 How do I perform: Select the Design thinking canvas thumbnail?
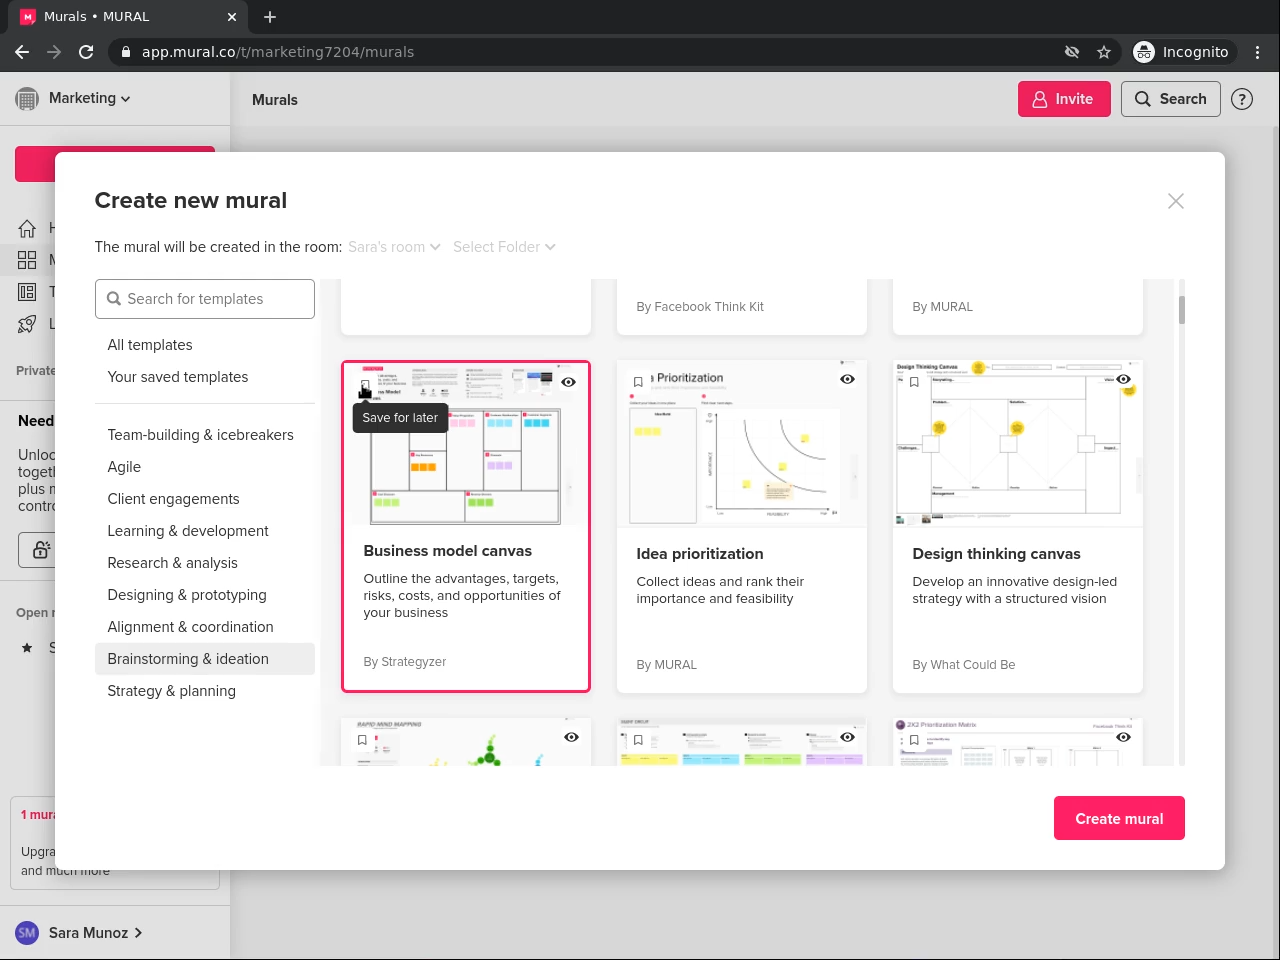(1018, 444)
